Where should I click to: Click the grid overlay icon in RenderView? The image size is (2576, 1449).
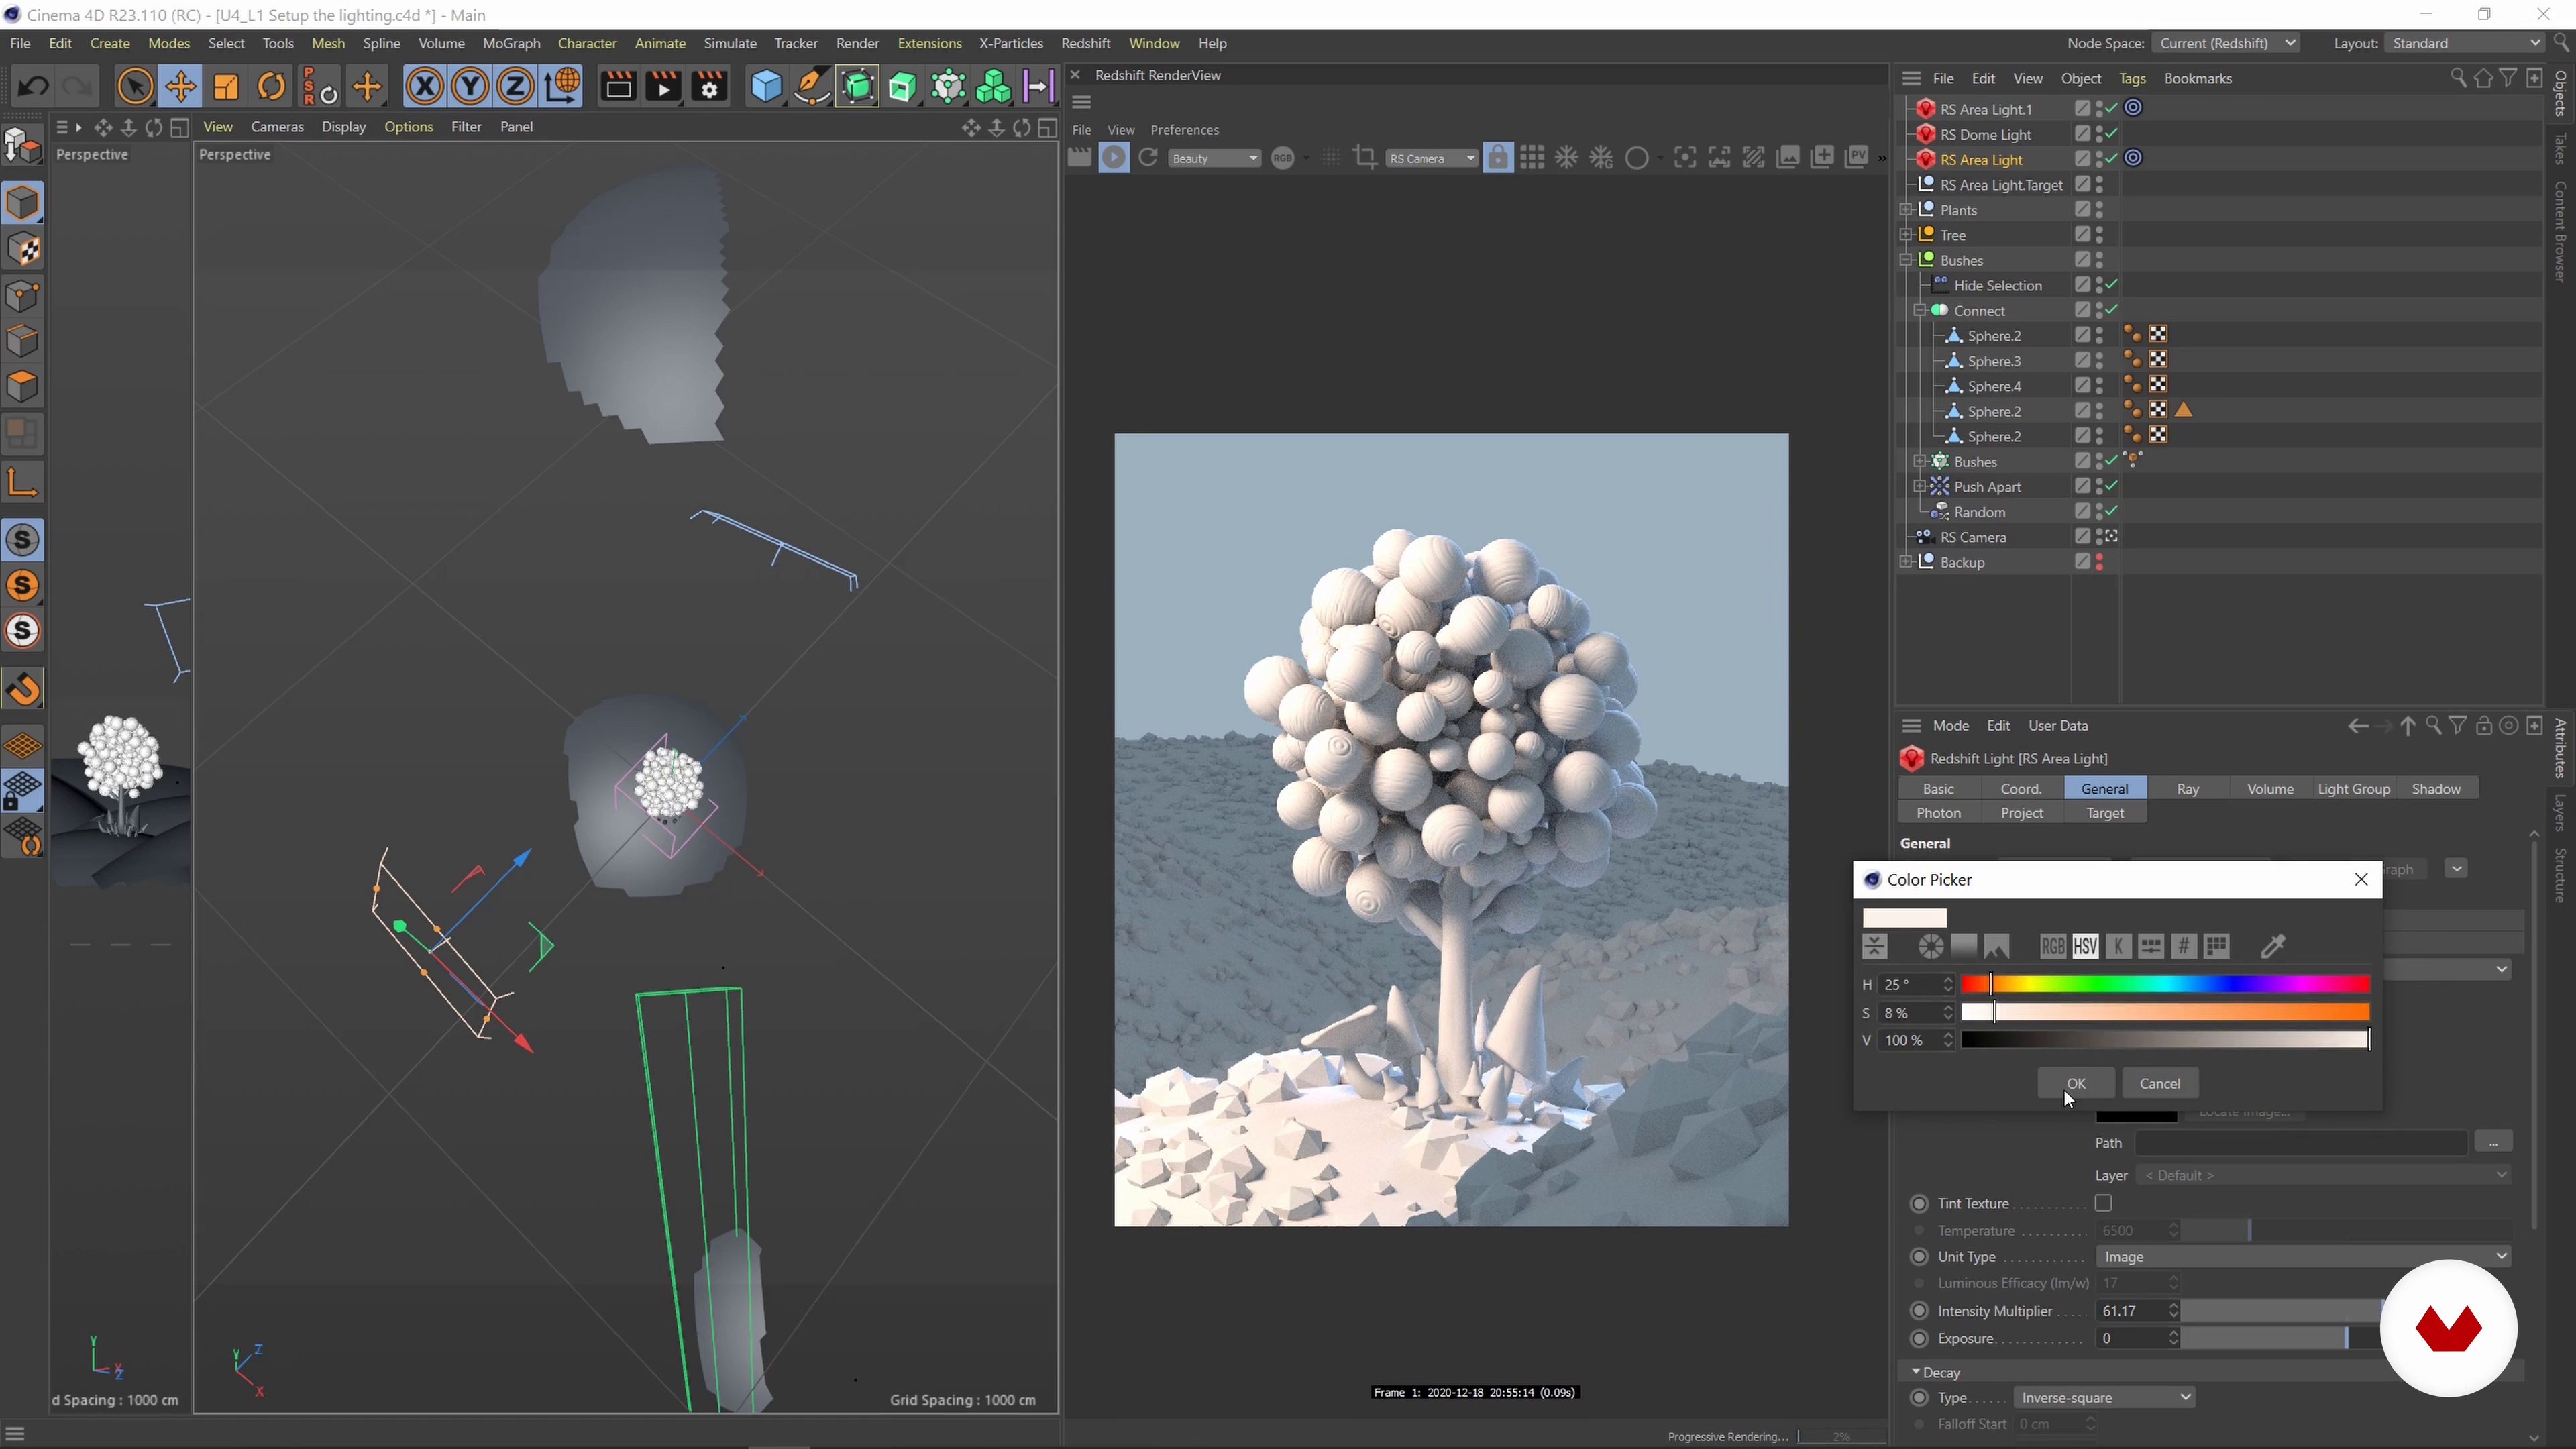coord(1532,158)
